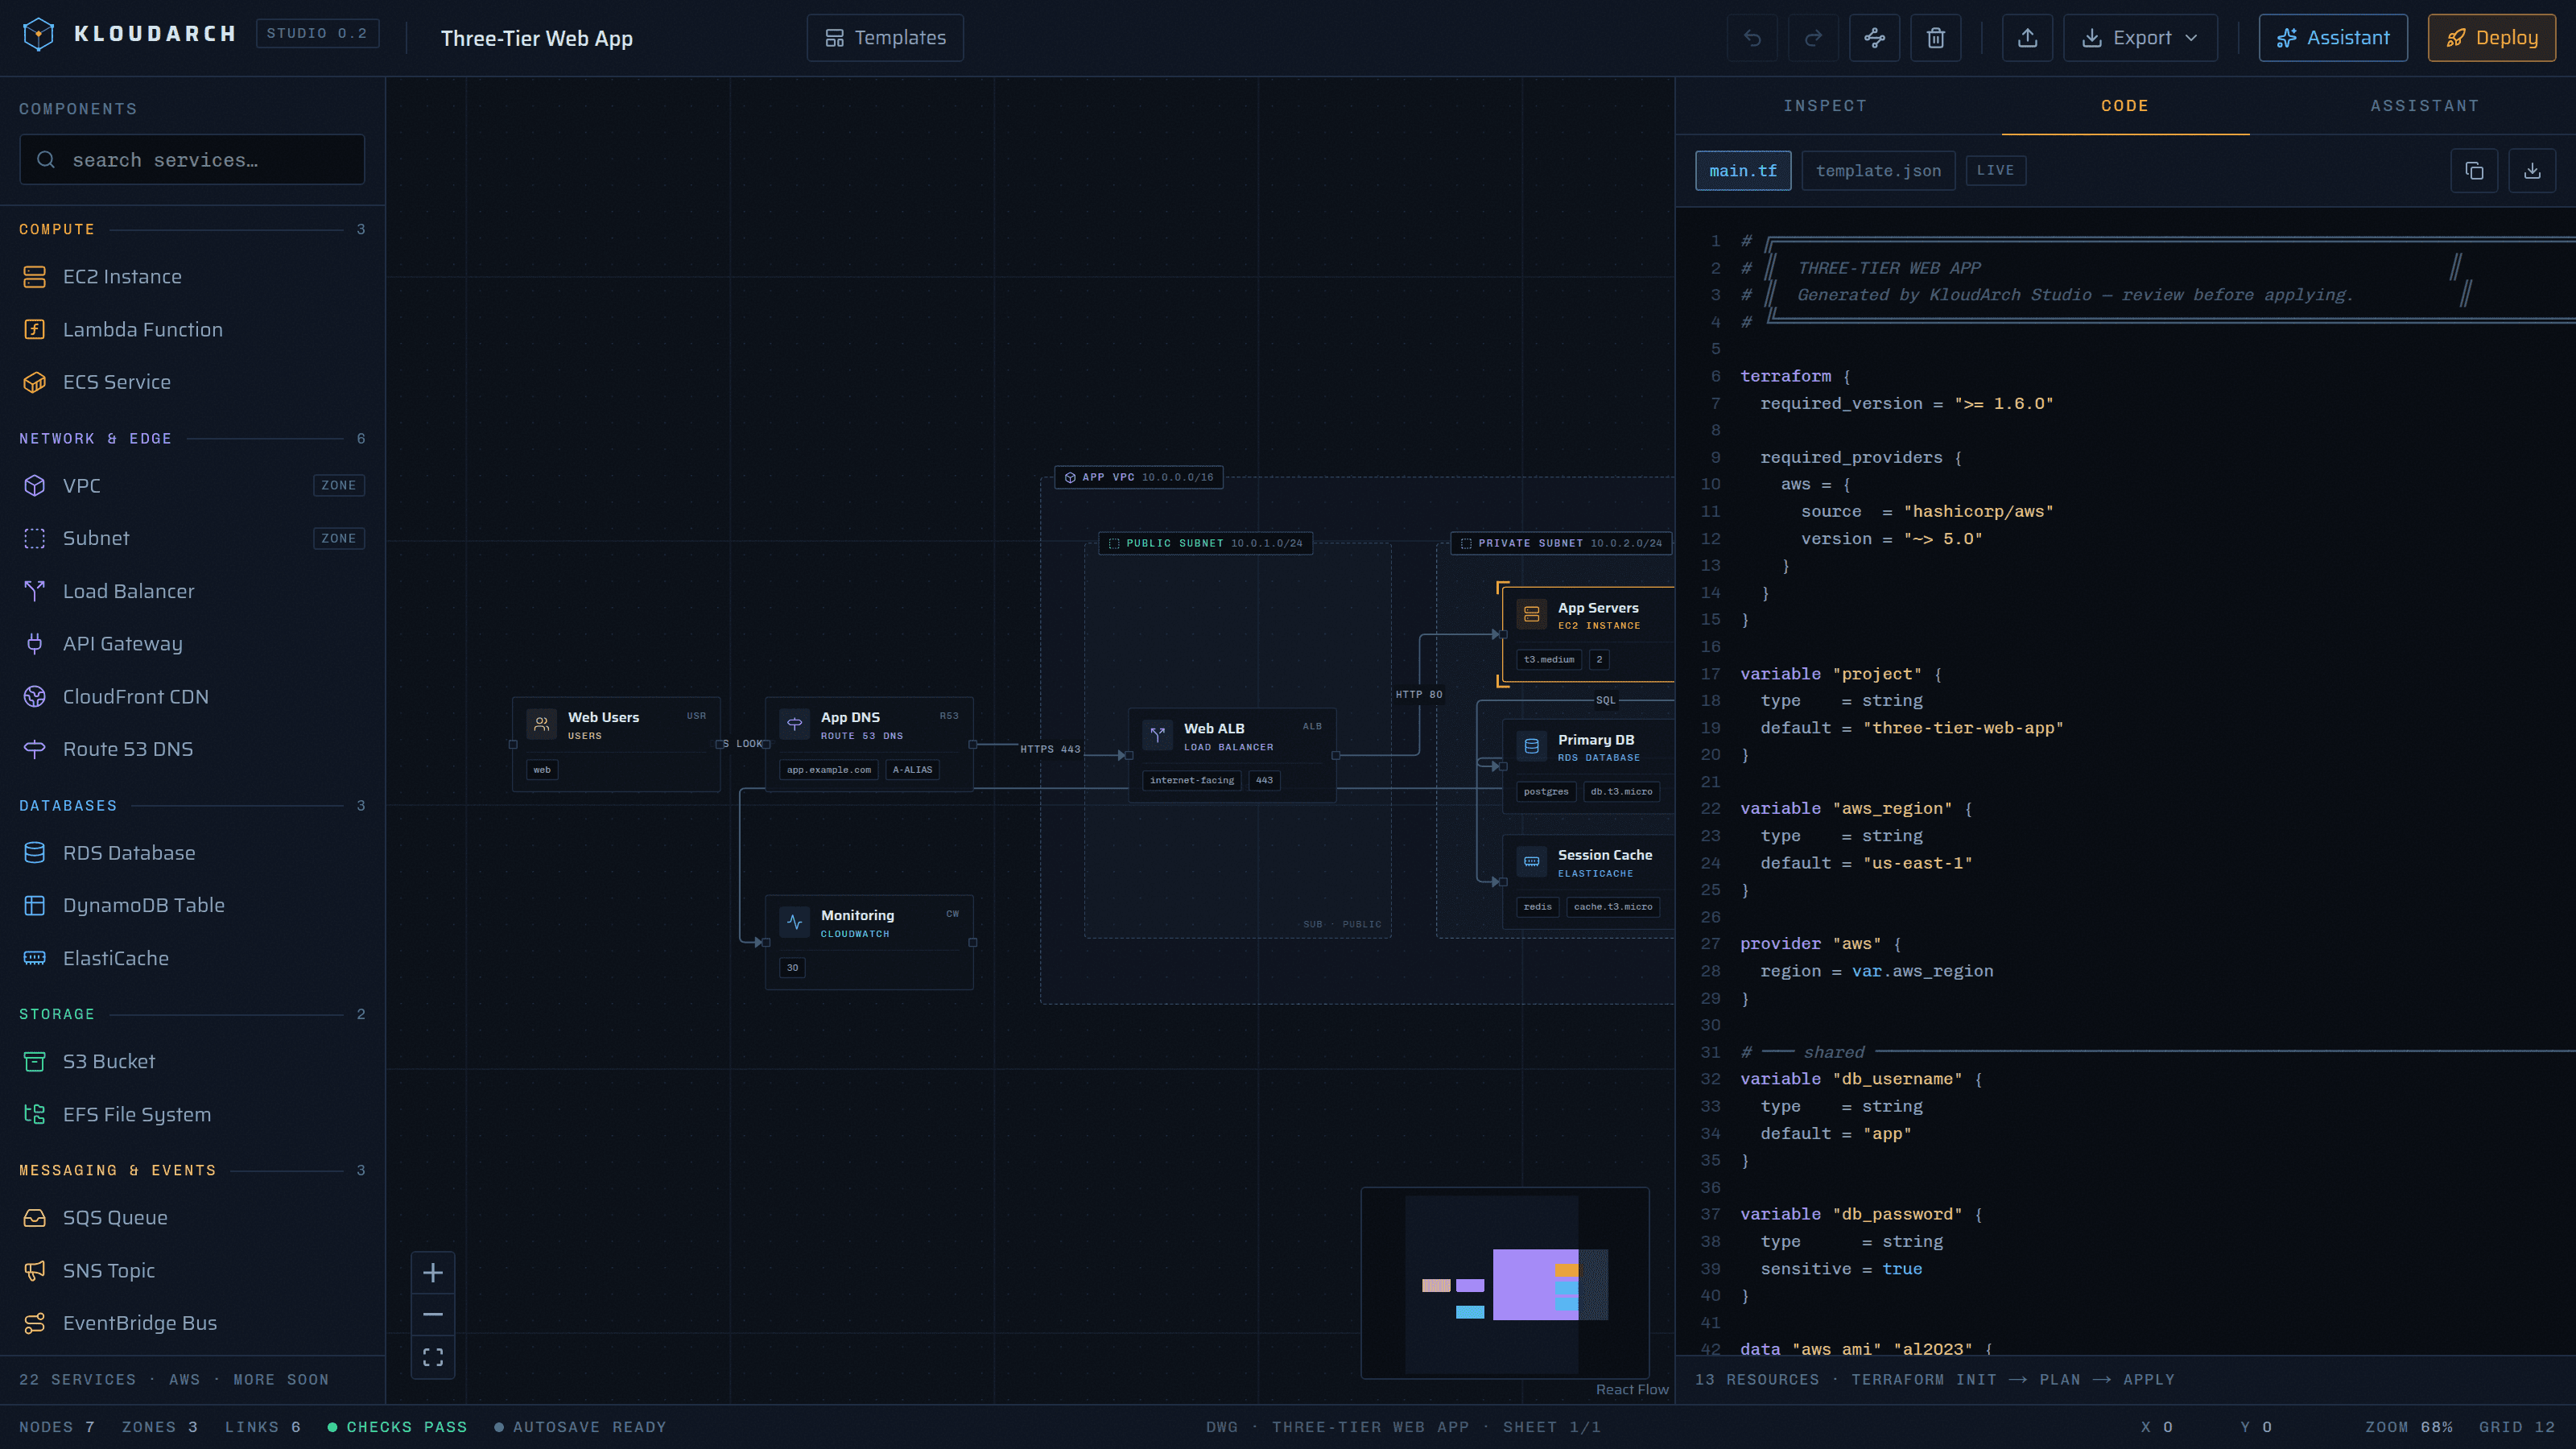Select the API Gateway component
Screen dimensions: 2576x1449
(192, 644)
